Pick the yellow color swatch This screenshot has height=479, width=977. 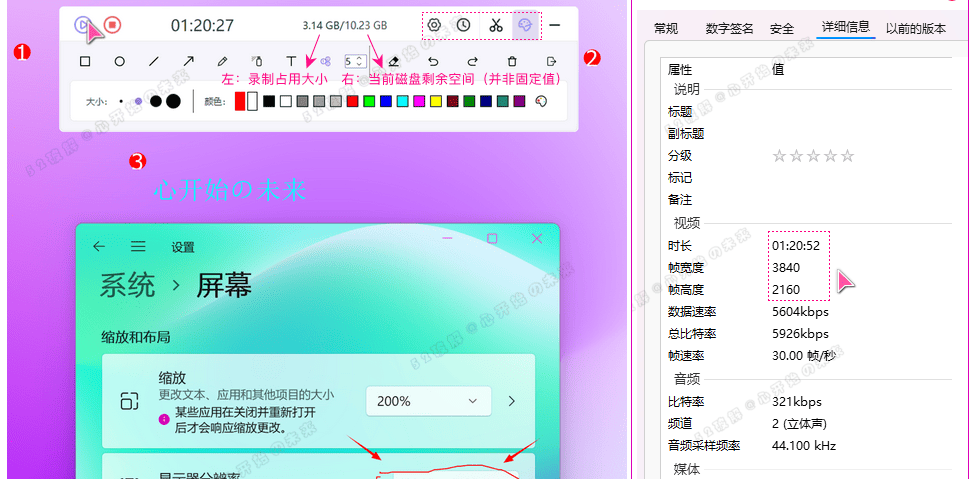(435, 101)
